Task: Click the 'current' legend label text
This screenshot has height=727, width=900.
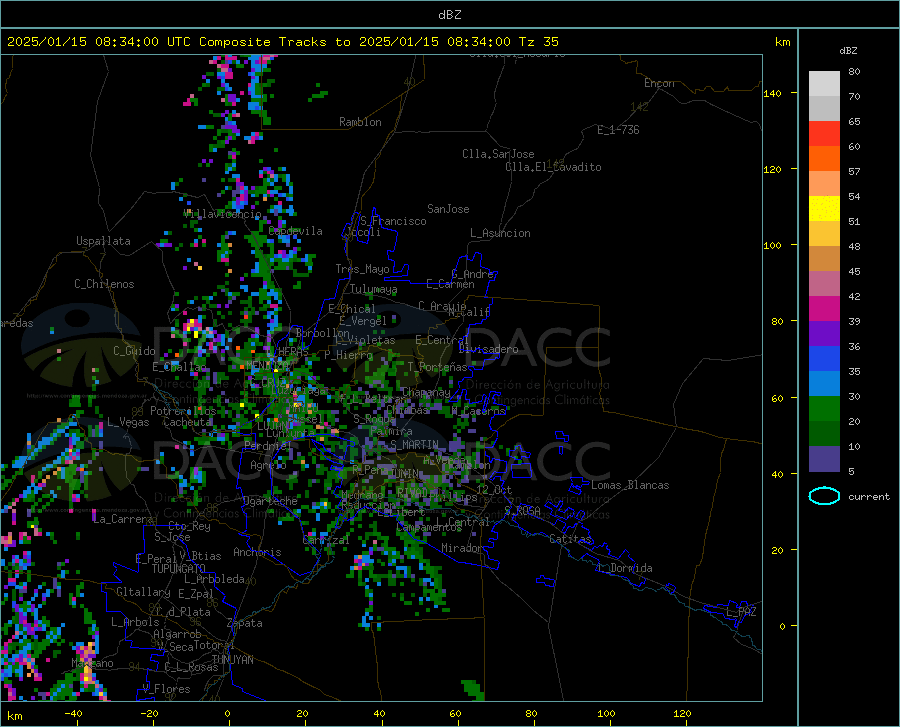Action: coord(868,496)
